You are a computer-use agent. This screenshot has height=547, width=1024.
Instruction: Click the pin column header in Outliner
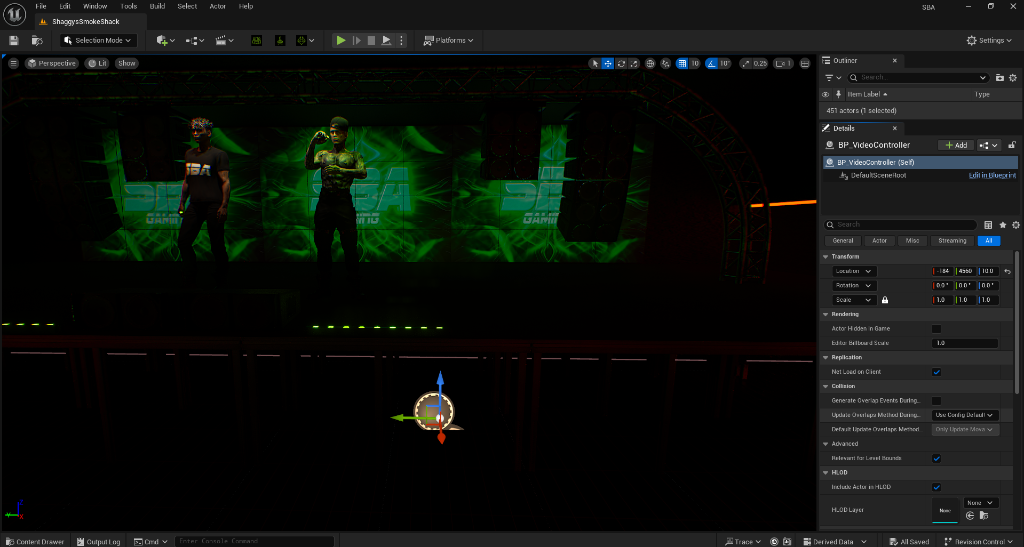[838, 95]
